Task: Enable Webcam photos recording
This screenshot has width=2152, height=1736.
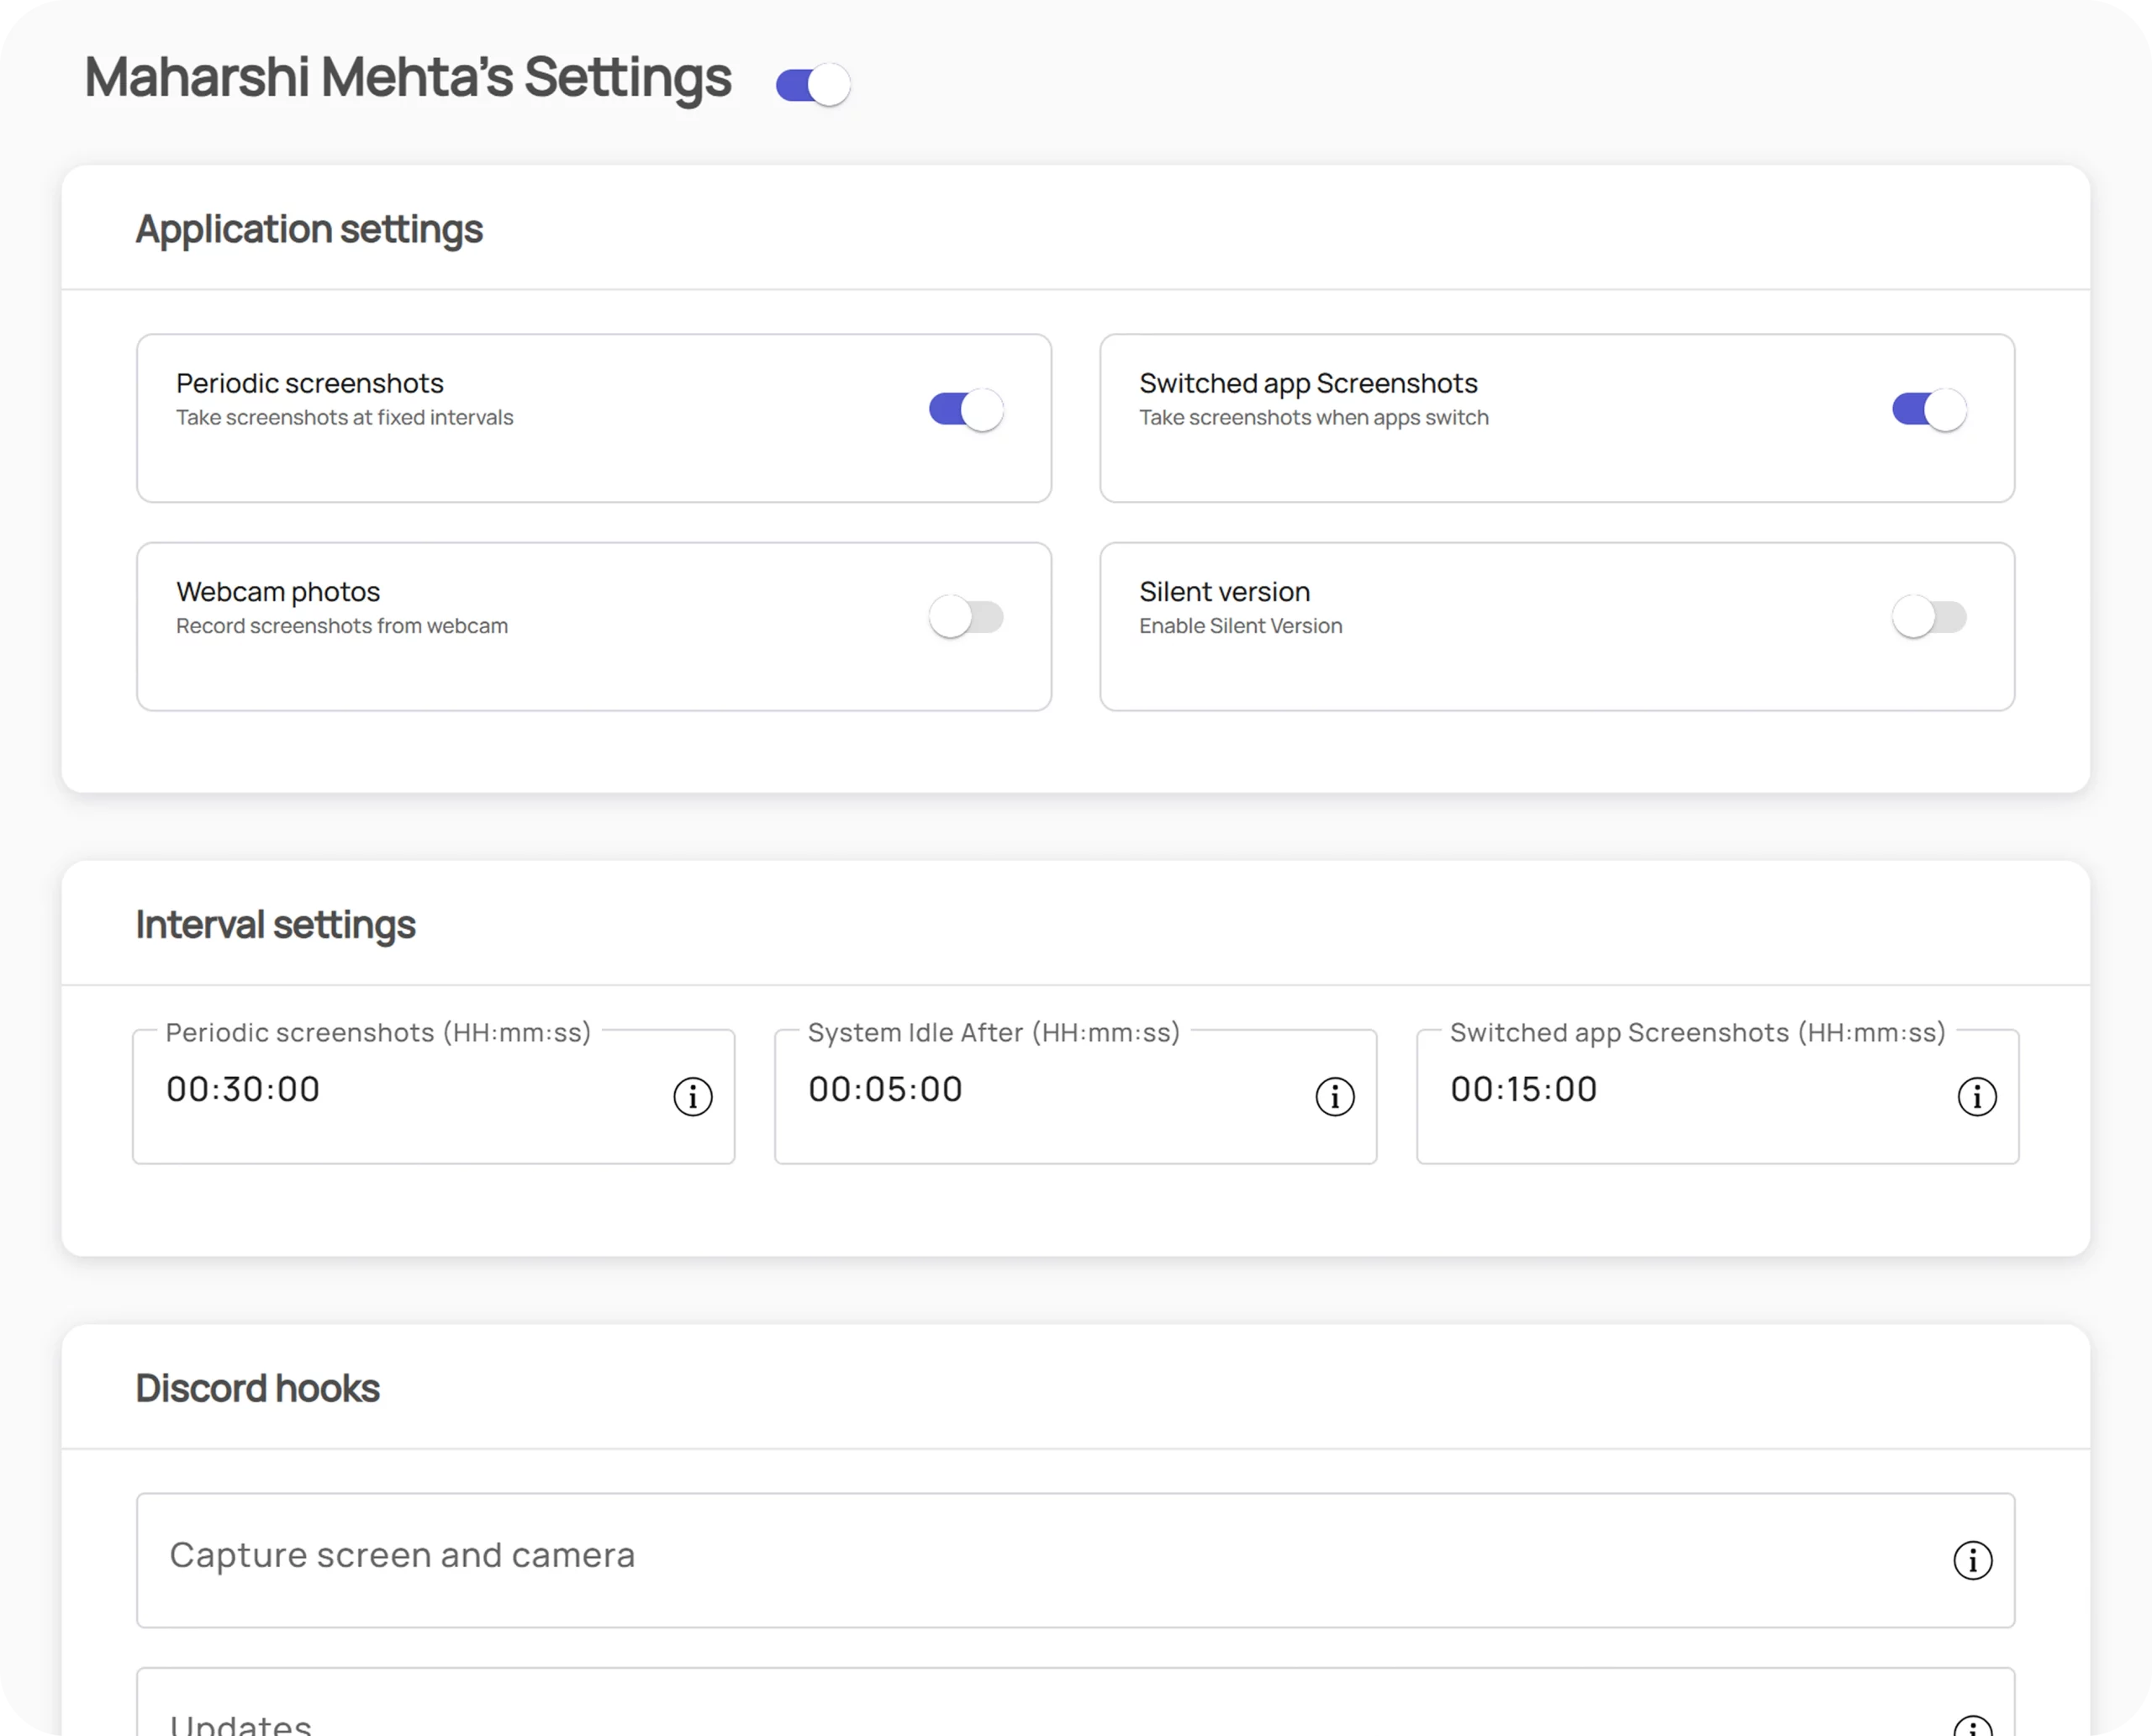Action: point(965,617)
